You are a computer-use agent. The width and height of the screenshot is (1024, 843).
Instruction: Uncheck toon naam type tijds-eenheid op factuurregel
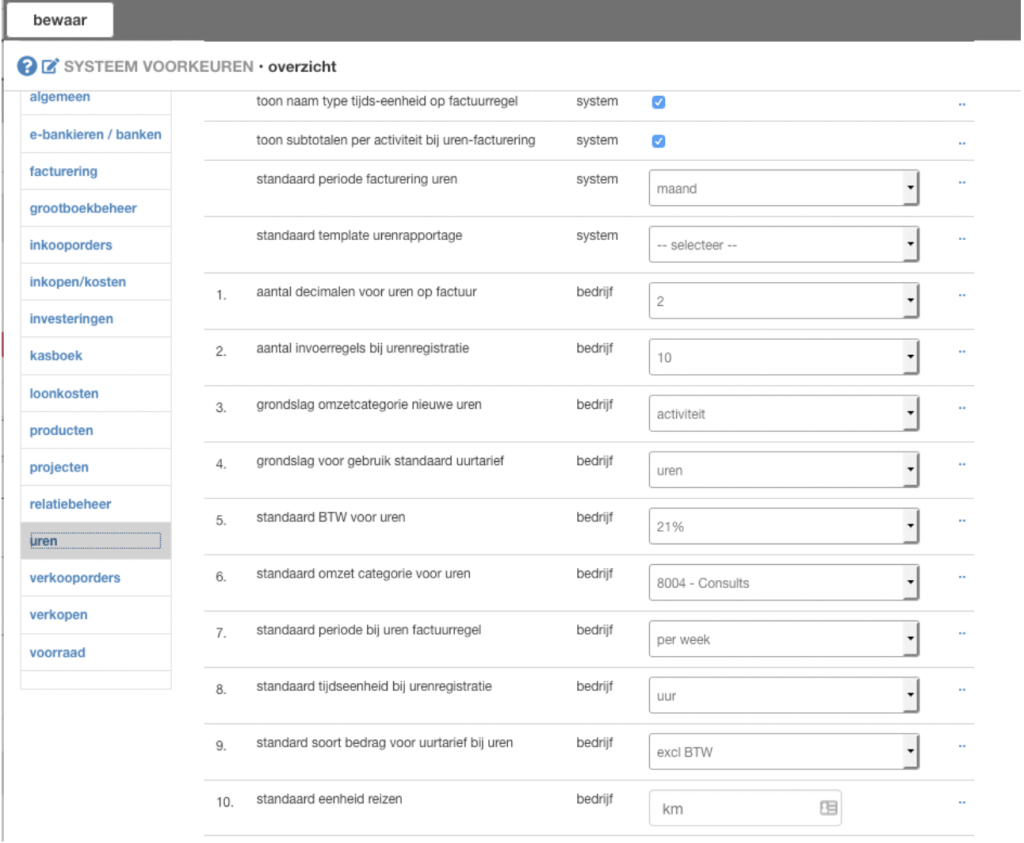coord(659,102)
